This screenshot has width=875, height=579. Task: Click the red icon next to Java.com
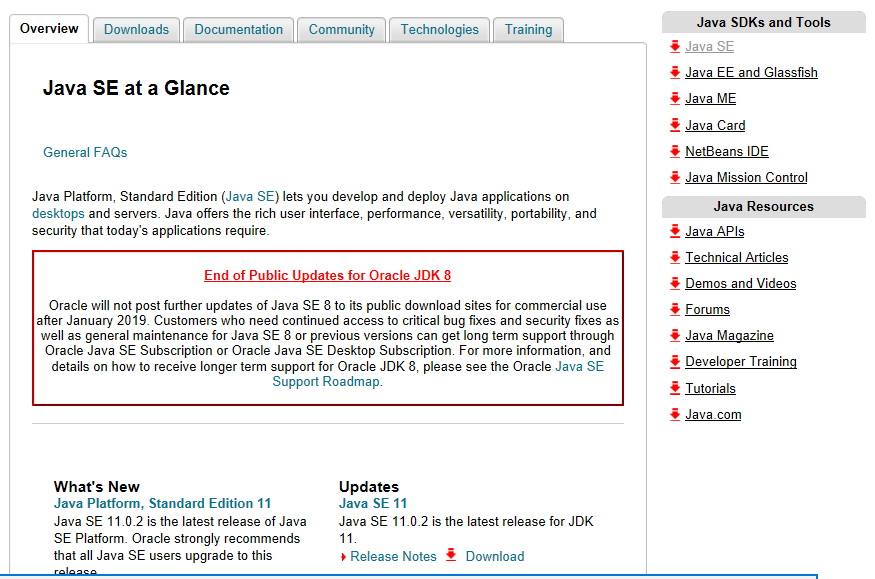click(675, 414)
